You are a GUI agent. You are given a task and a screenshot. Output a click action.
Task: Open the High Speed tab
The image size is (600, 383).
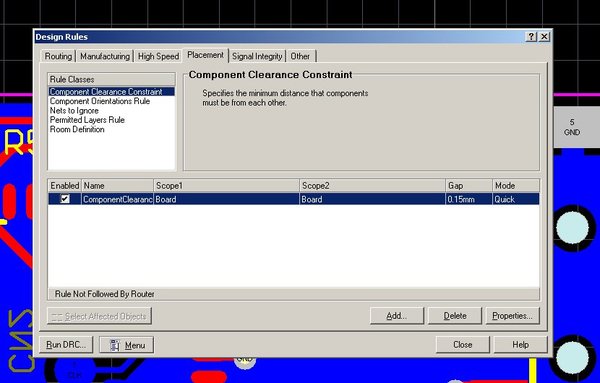pos(158,56)
